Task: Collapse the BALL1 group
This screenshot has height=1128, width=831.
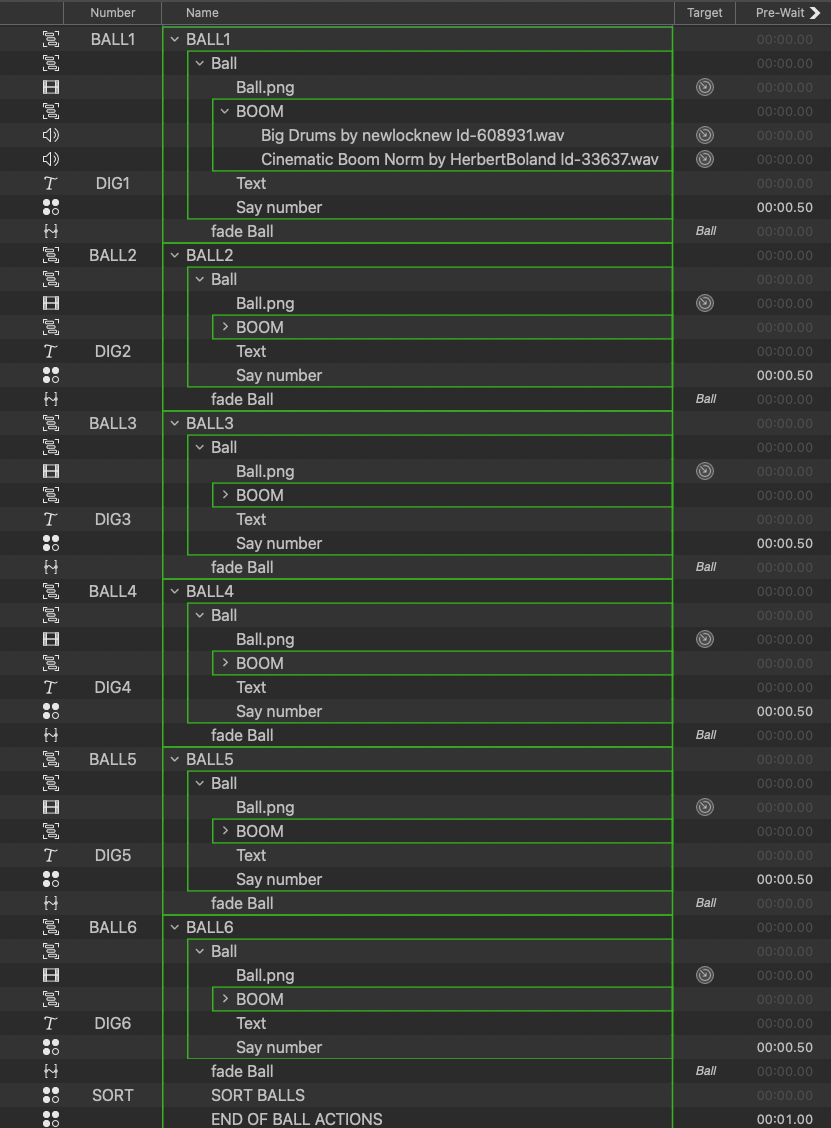Action: pyautogui.click(x=175, y=39)
